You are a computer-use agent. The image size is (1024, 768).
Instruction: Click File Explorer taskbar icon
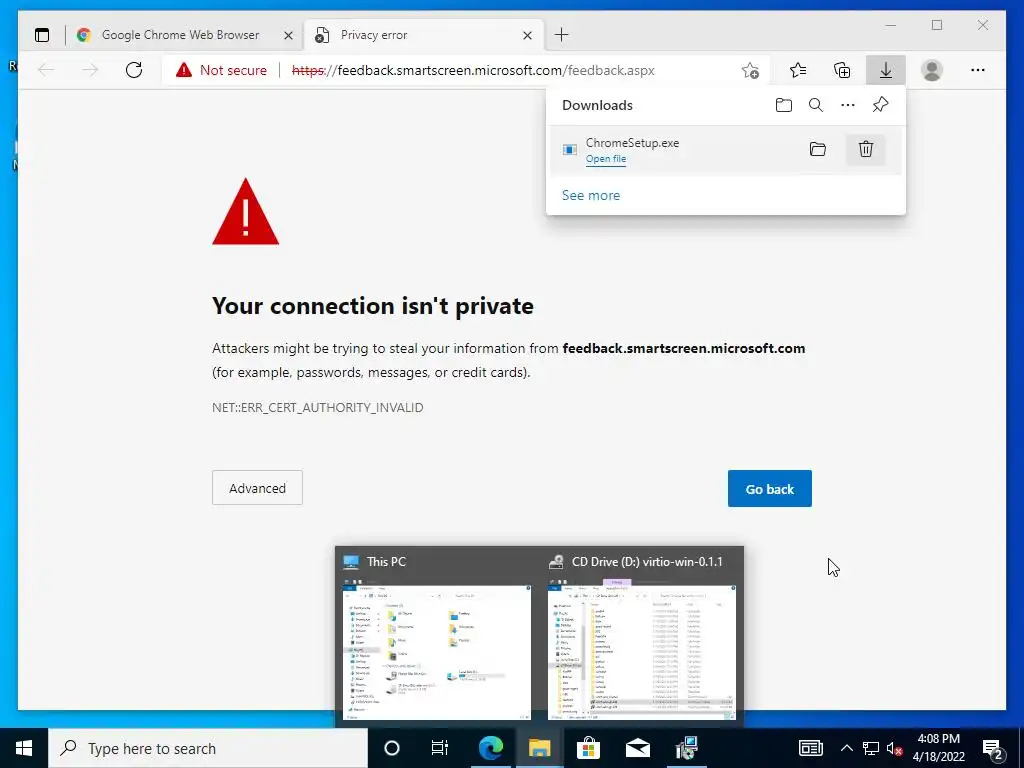[x=539, y=748]
